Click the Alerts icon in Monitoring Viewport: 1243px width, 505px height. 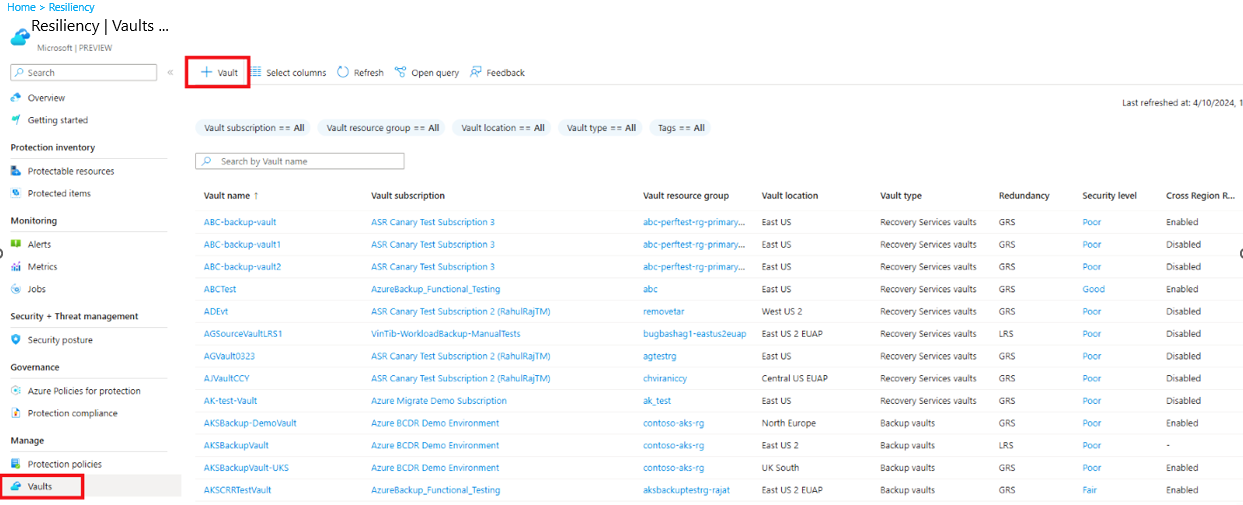16,244
